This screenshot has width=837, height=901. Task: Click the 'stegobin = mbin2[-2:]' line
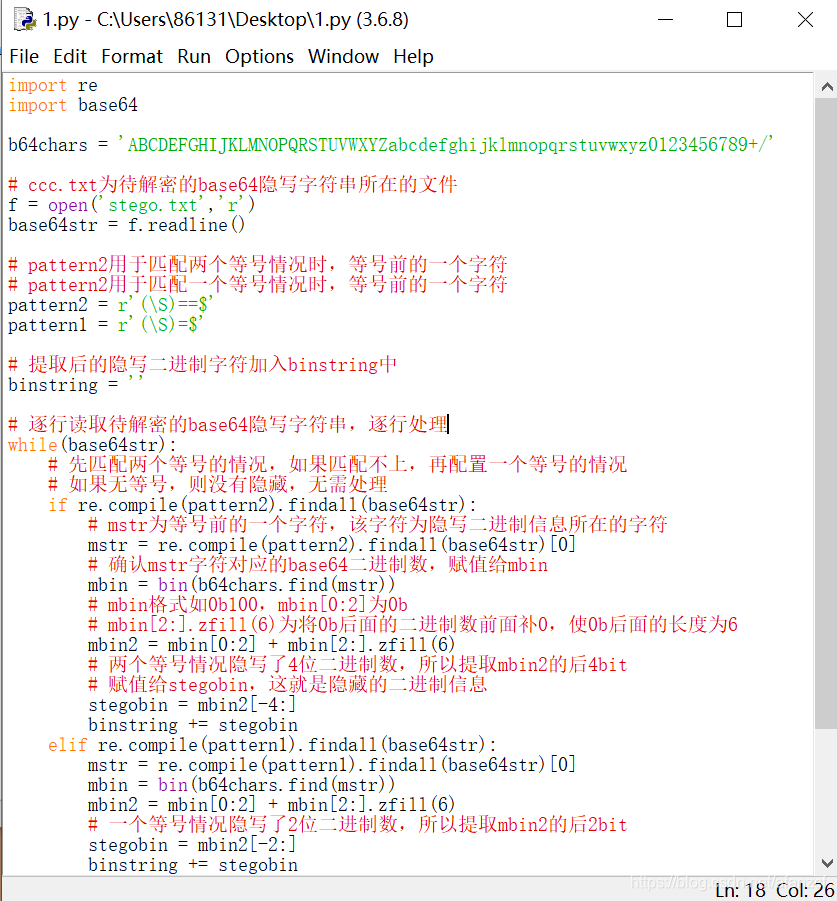point(192,845)
